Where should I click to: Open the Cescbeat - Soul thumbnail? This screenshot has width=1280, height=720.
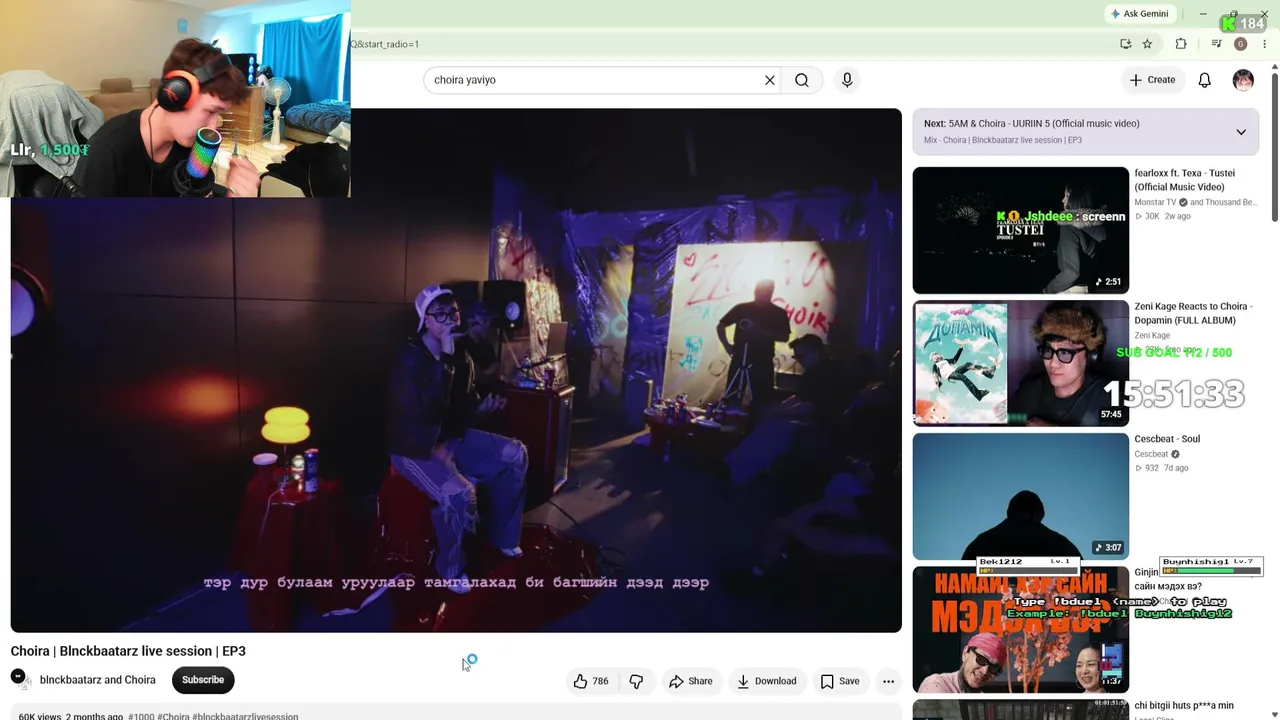point(1020,496)
